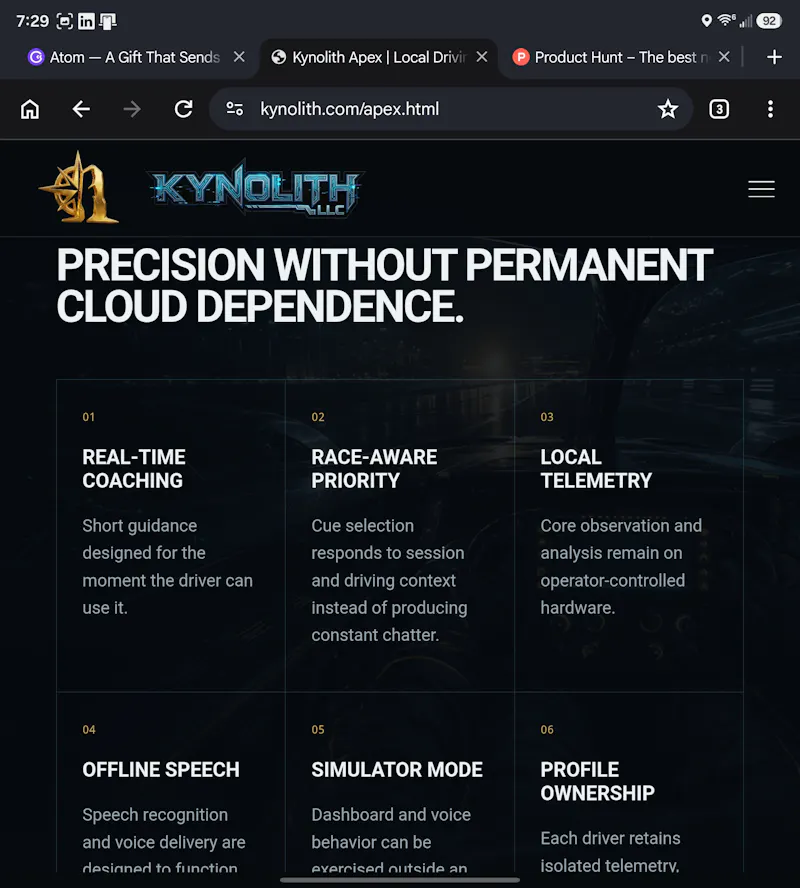This screenshot has width=800, height=888.
Task: Click the 'LOCAL TELEMETRY' heading
Action: [x=596, y=469]
